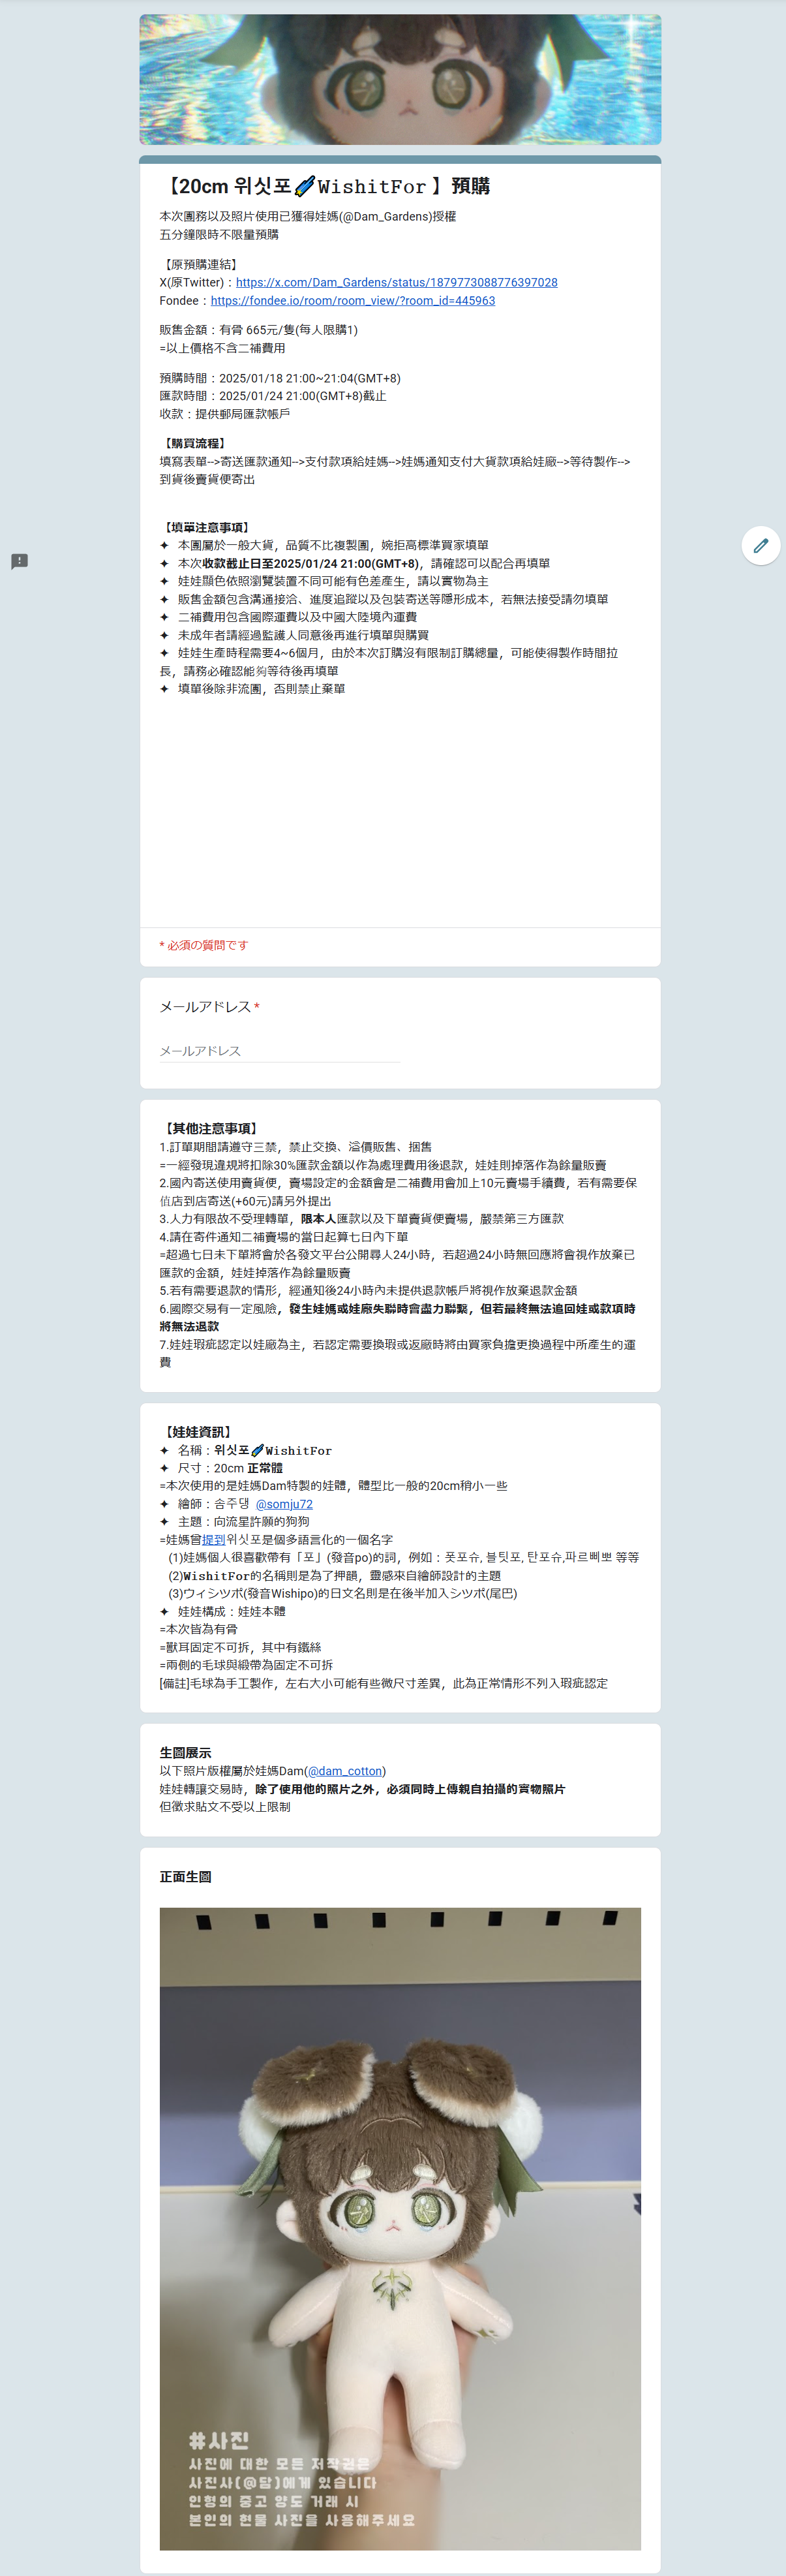Click the '主題：向流星許願的狗狗' line
The image size is (786, 2576).
233,1521
